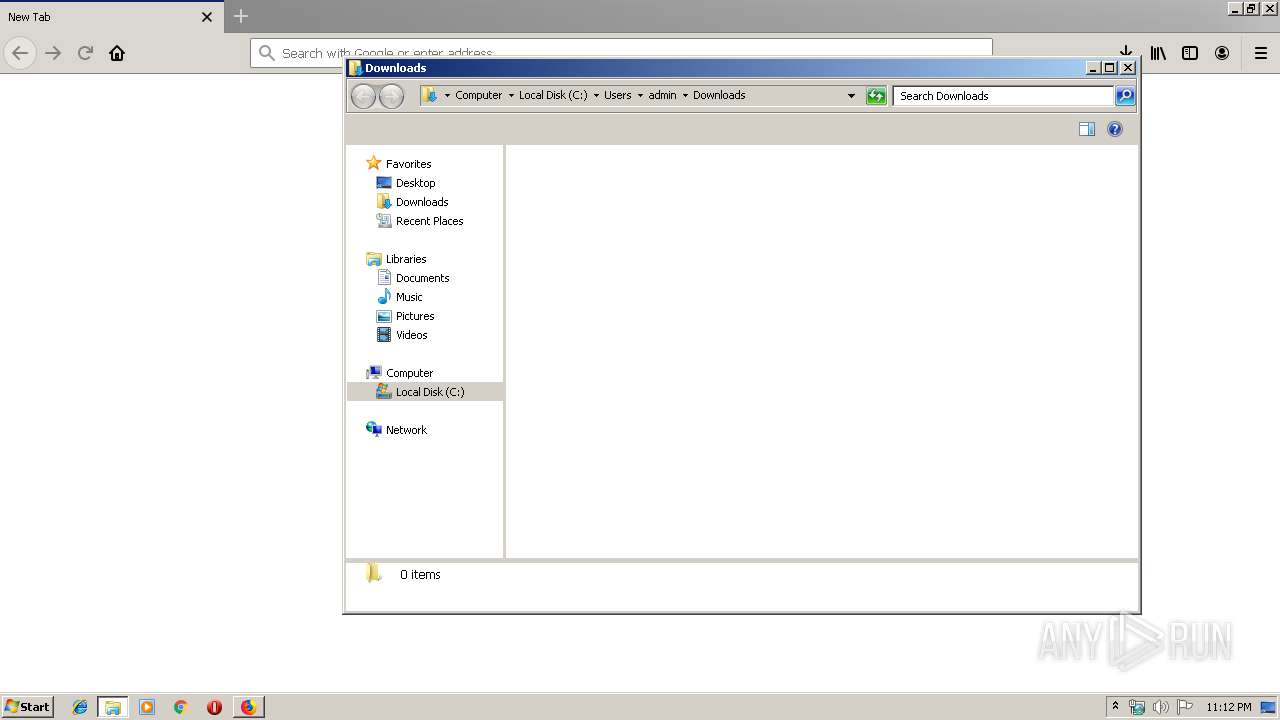Click the Search Downloads input field
Viewport: 1280px width, 720px height.
tap(1003, 96)
